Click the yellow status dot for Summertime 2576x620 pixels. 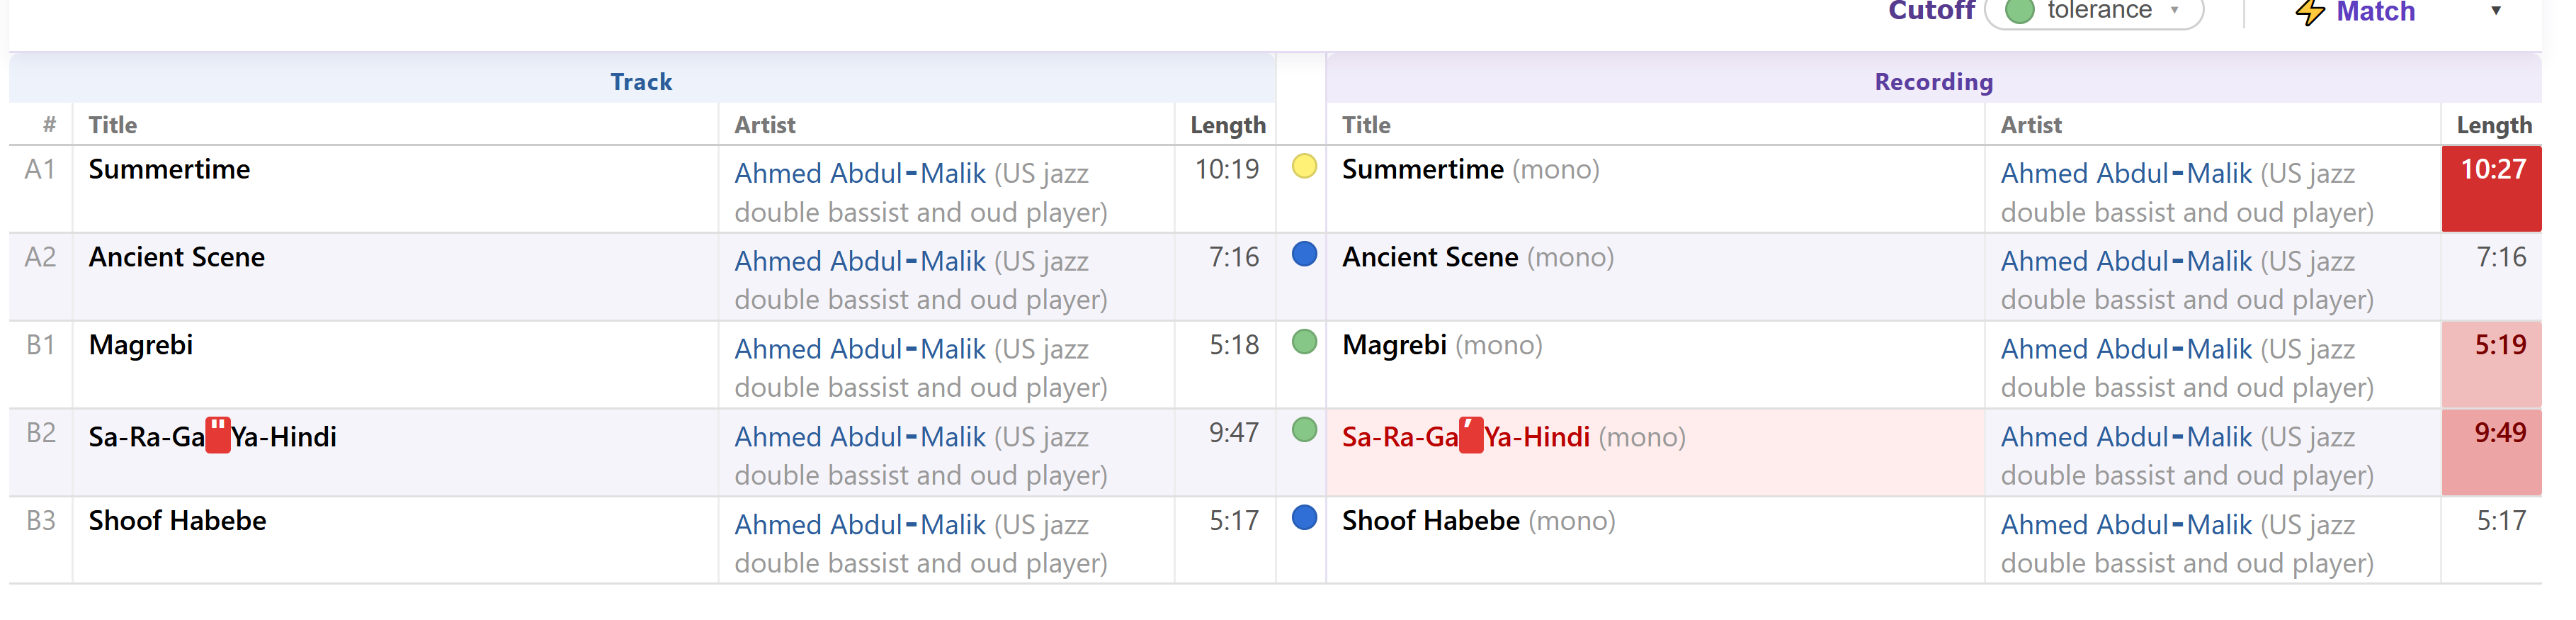tap(1304, 166)
